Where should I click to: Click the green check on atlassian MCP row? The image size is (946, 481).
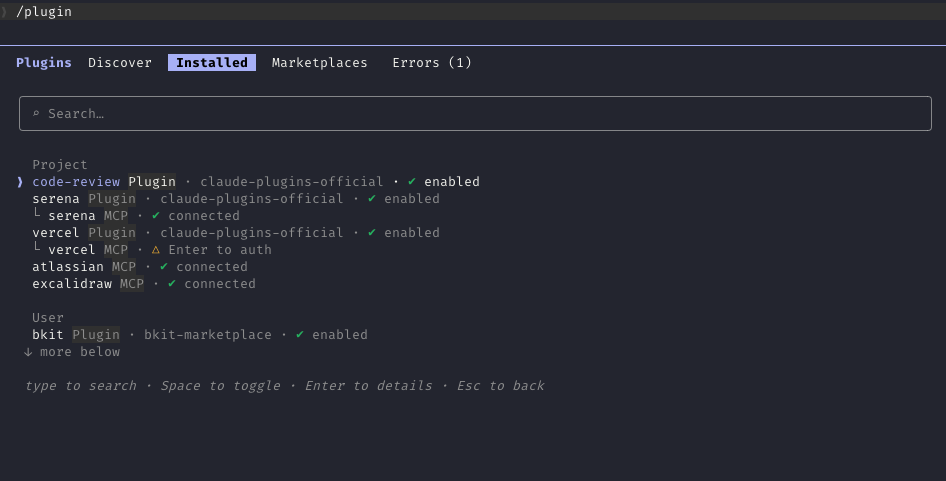(163, 266)
